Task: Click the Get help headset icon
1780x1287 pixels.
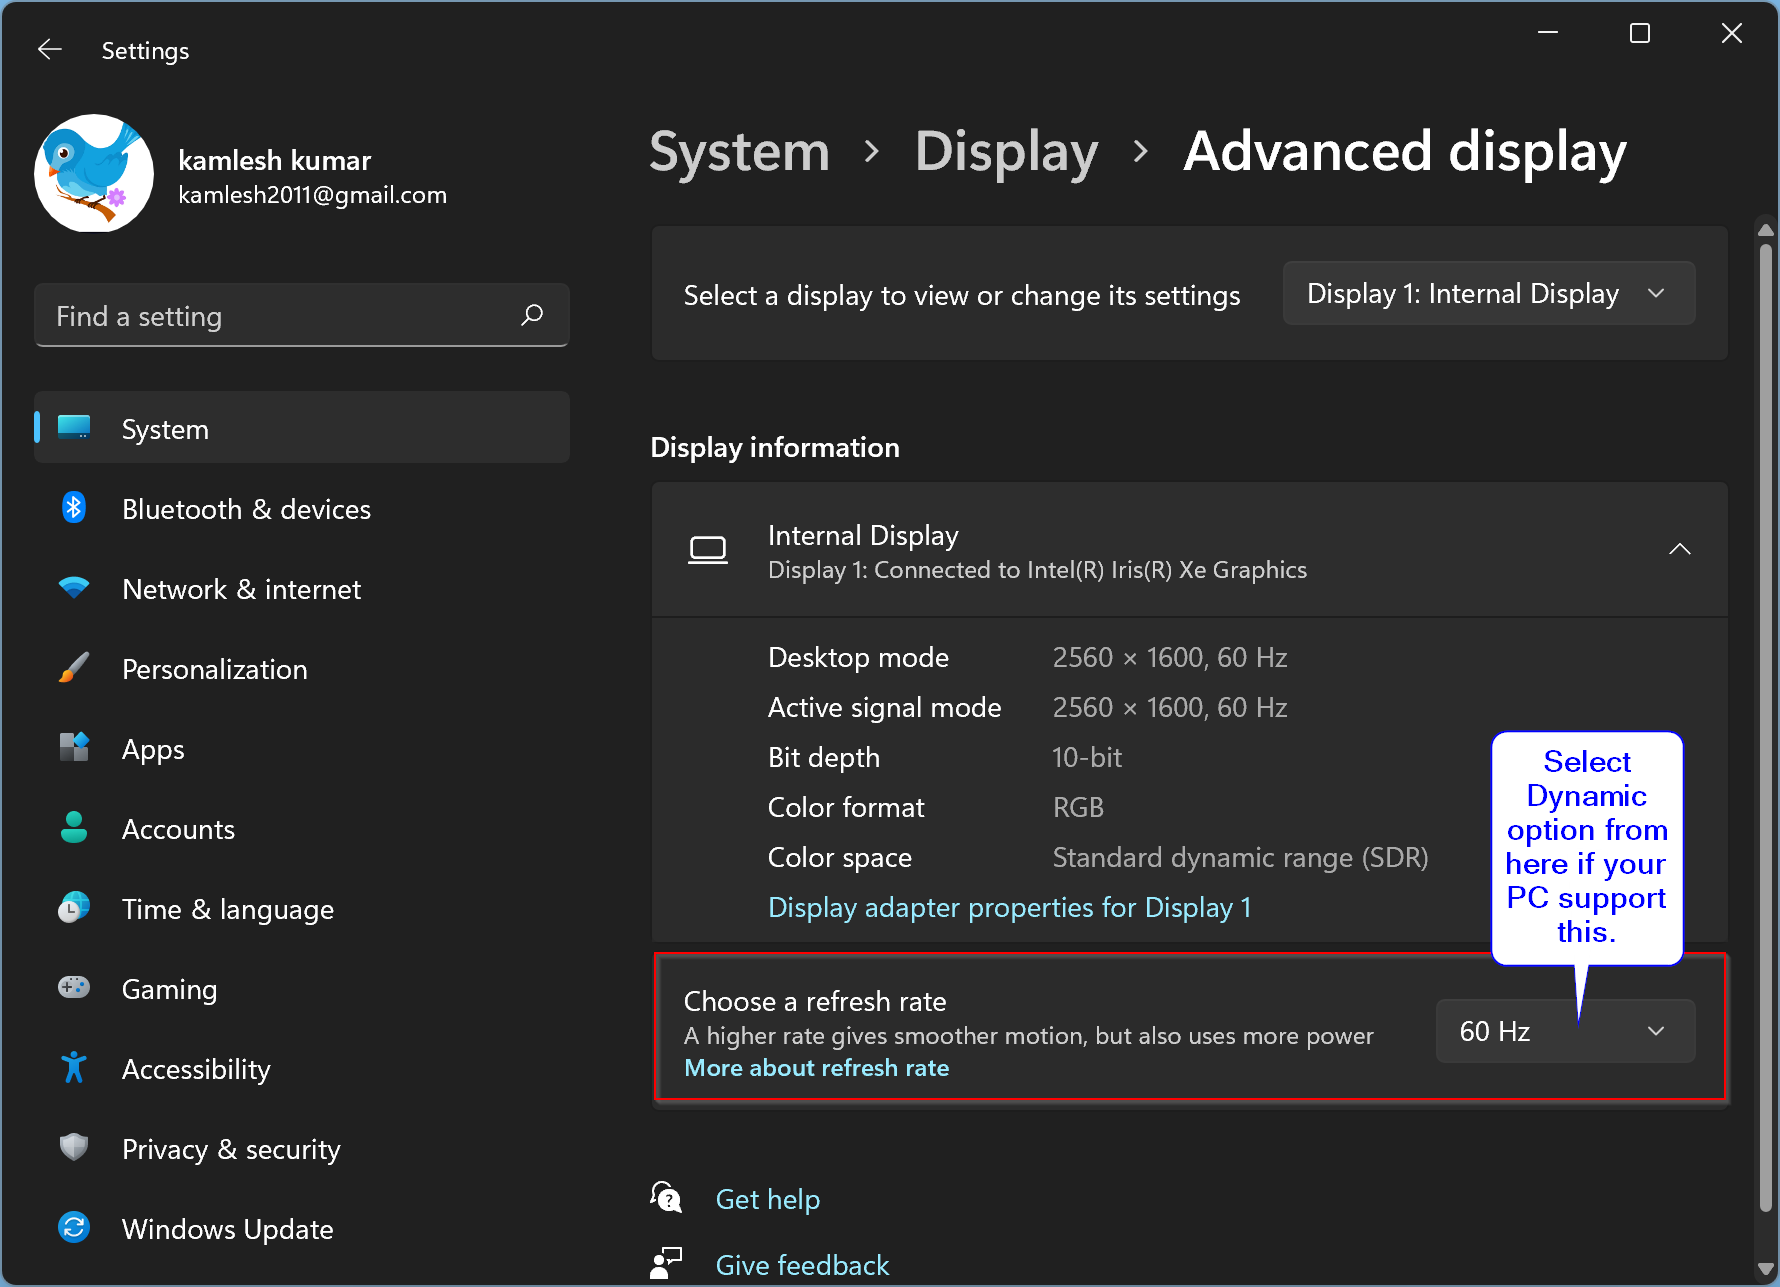Action: pyautogui.click(x=666, y=1197)
